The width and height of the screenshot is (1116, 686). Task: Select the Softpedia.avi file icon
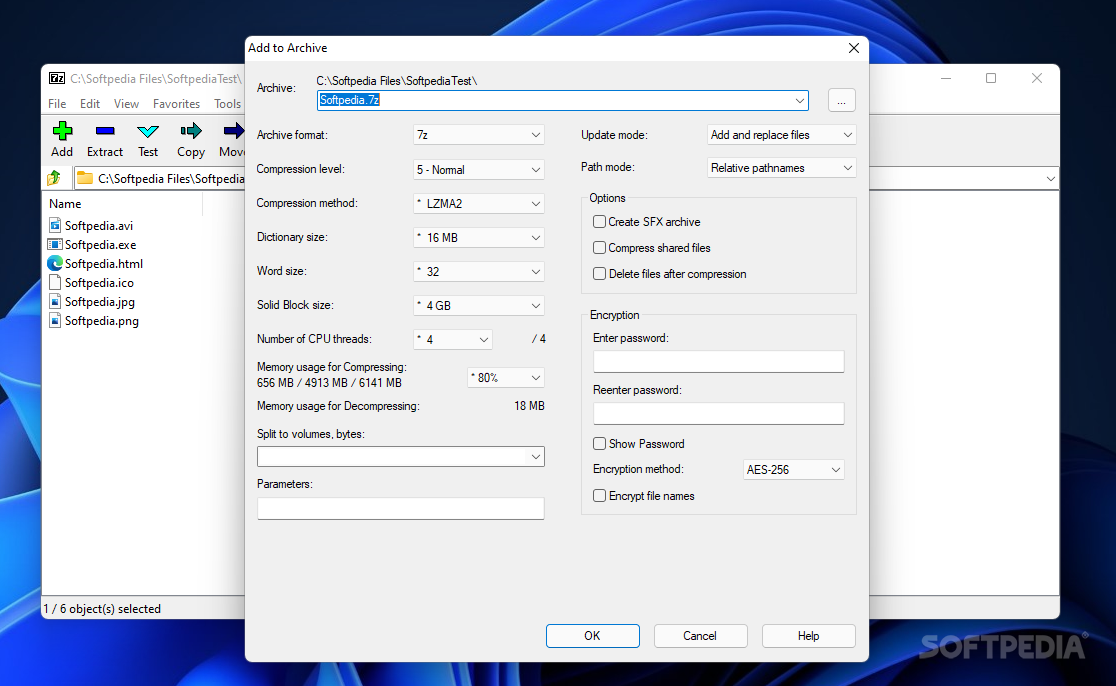click(x=55, y=226)
